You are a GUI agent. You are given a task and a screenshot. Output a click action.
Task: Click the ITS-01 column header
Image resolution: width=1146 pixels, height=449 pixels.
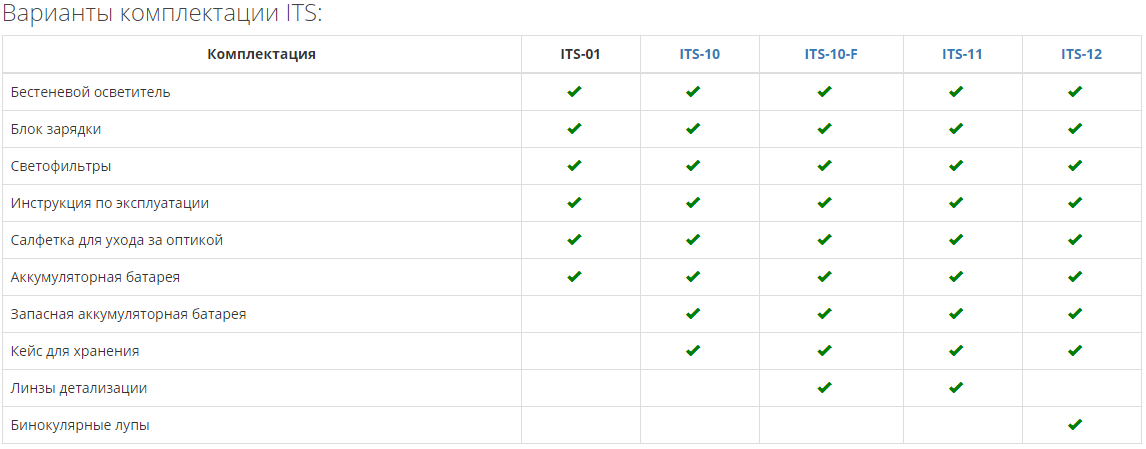(x=580, y=54)
